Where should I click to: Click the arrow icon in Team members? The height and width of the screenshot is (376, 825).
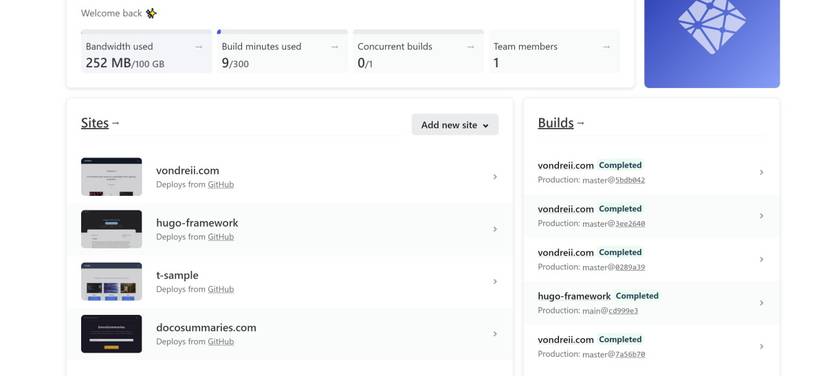pos(606,47)
